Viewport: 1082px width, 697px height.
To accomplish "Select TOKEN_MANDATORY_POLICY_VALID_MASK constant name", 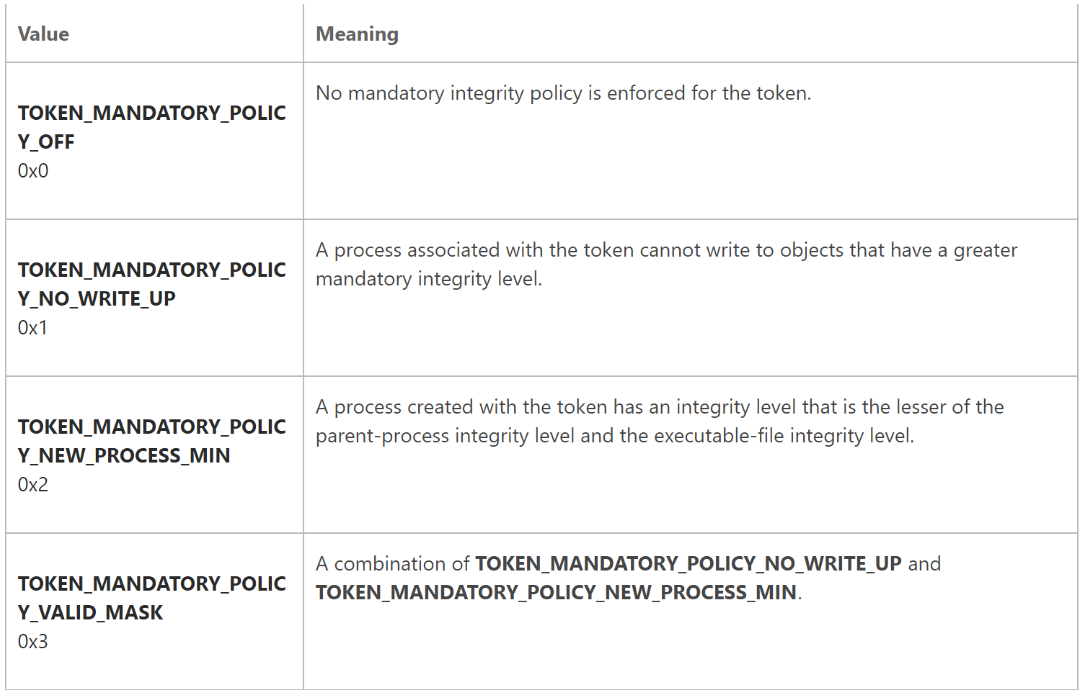I will (152, 598).
